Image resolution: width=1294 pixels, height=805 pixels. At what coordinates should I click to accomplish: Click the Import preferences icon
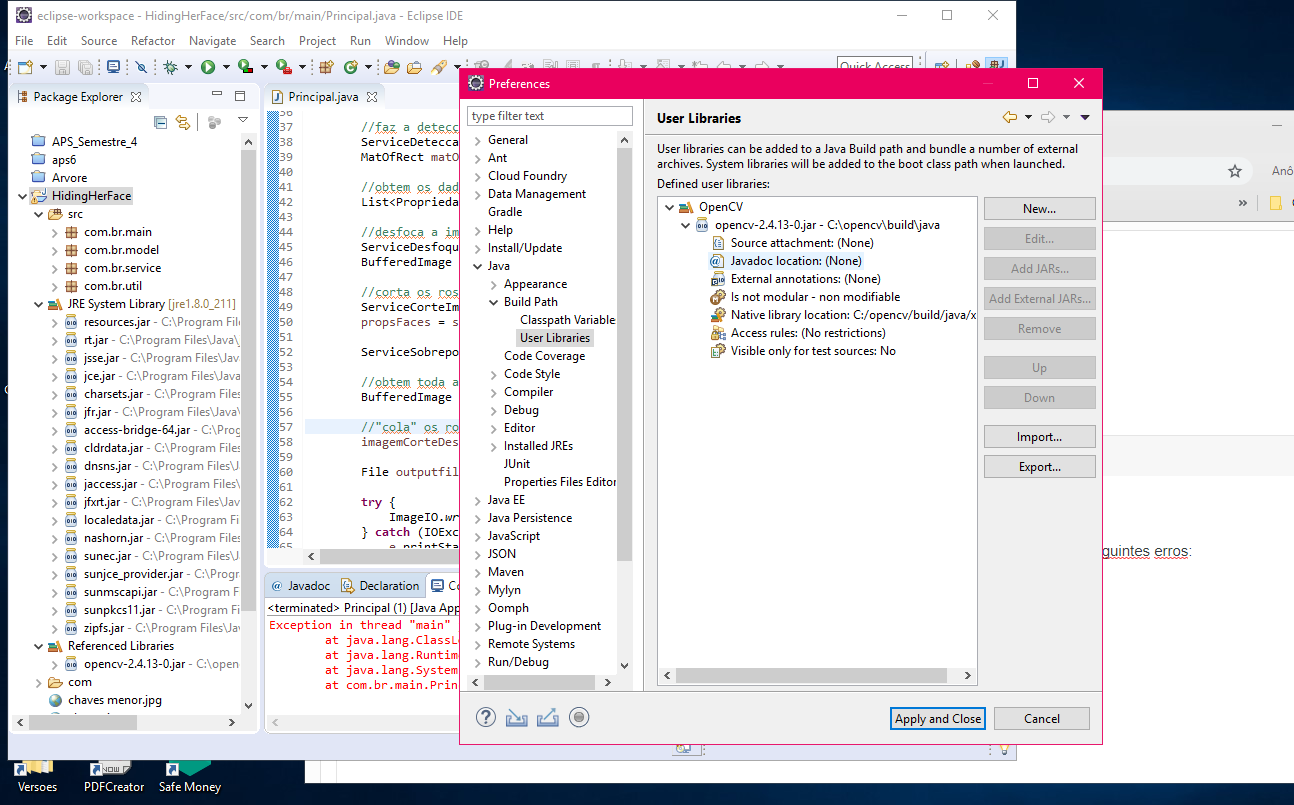[x=517, y=717]
